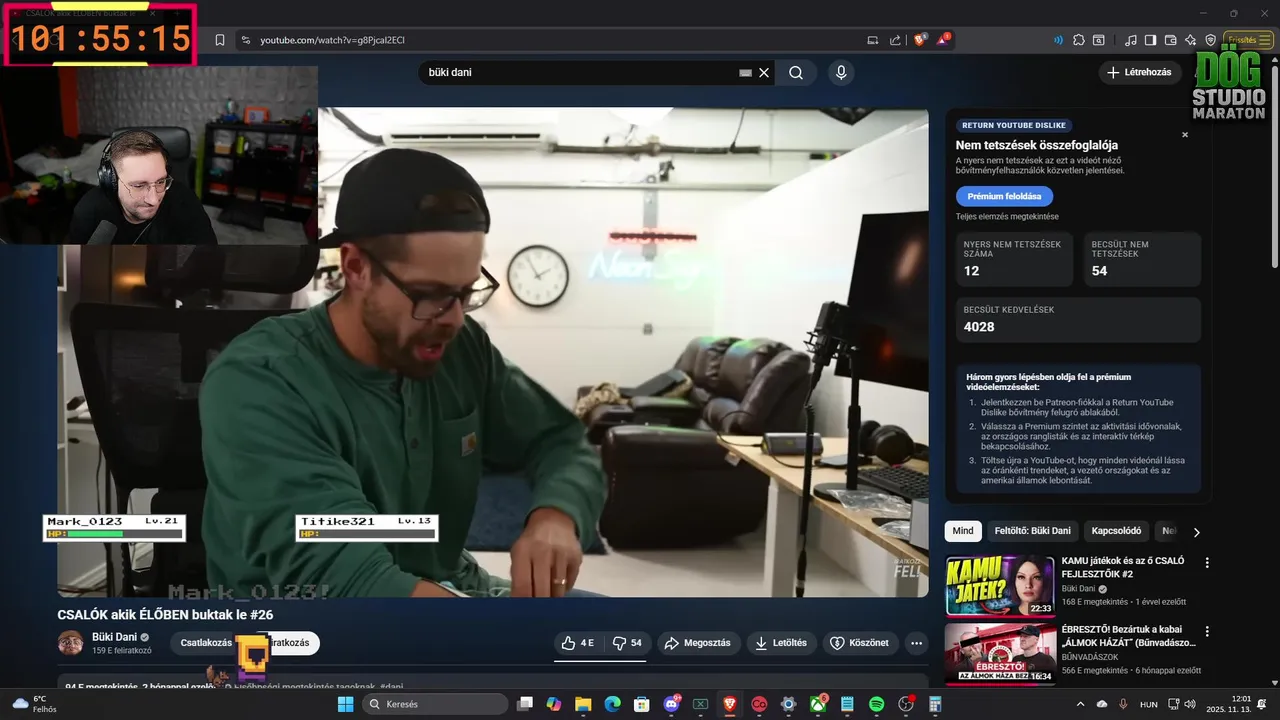Click the cast/install screen icon in address bar

click(x=872, y=40)
